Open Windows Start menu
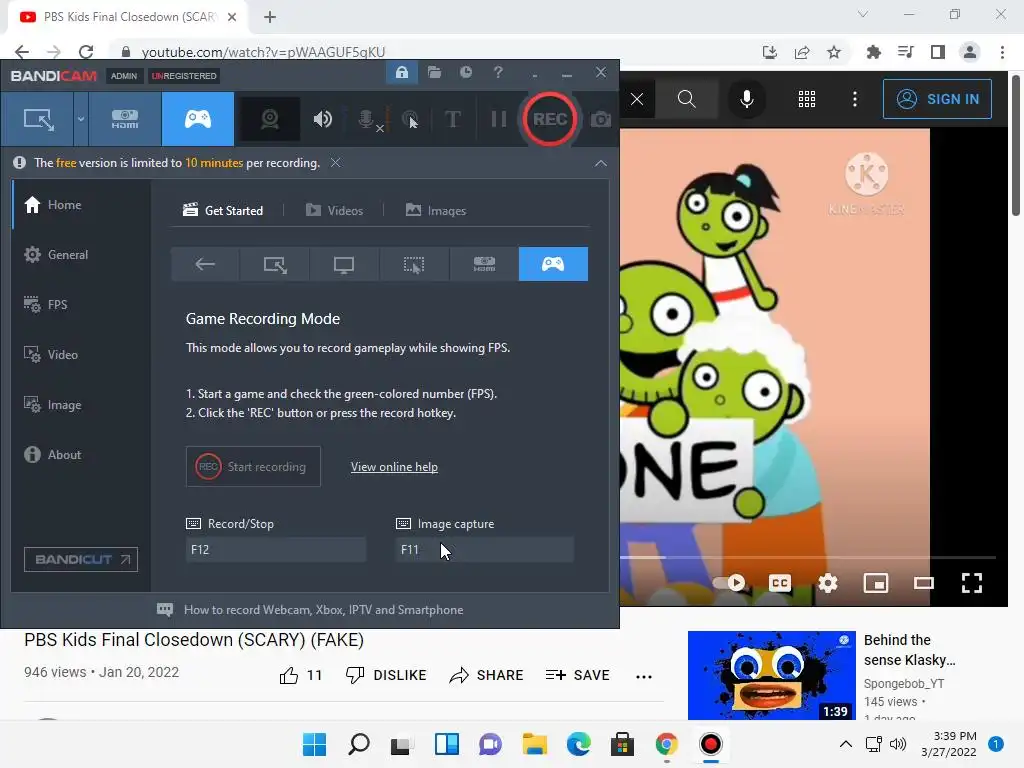The height and width of the screenshot is (768, 1024). tap(314, 744)
